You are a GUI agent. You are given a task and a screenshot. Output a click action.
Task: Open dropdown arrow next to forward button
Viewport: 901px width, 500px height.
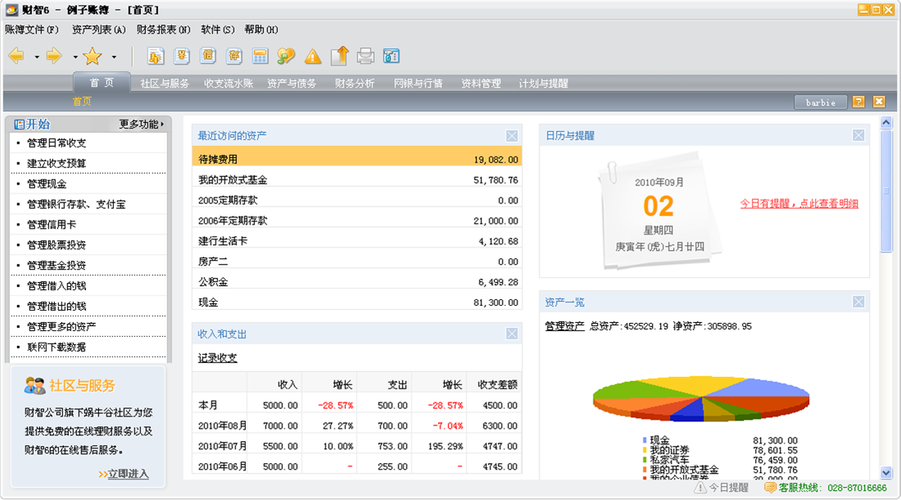pos(73,57)
